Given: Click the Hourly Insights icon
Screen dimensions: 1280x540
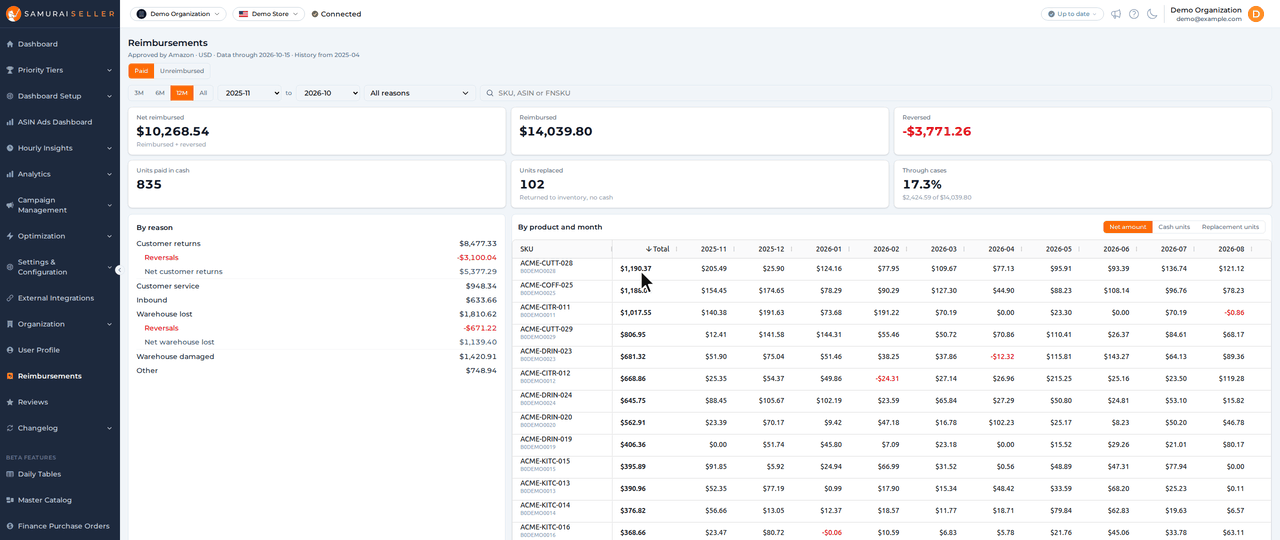Looking at the screenshot, I should pyautogui.click(x=10, y=148).
